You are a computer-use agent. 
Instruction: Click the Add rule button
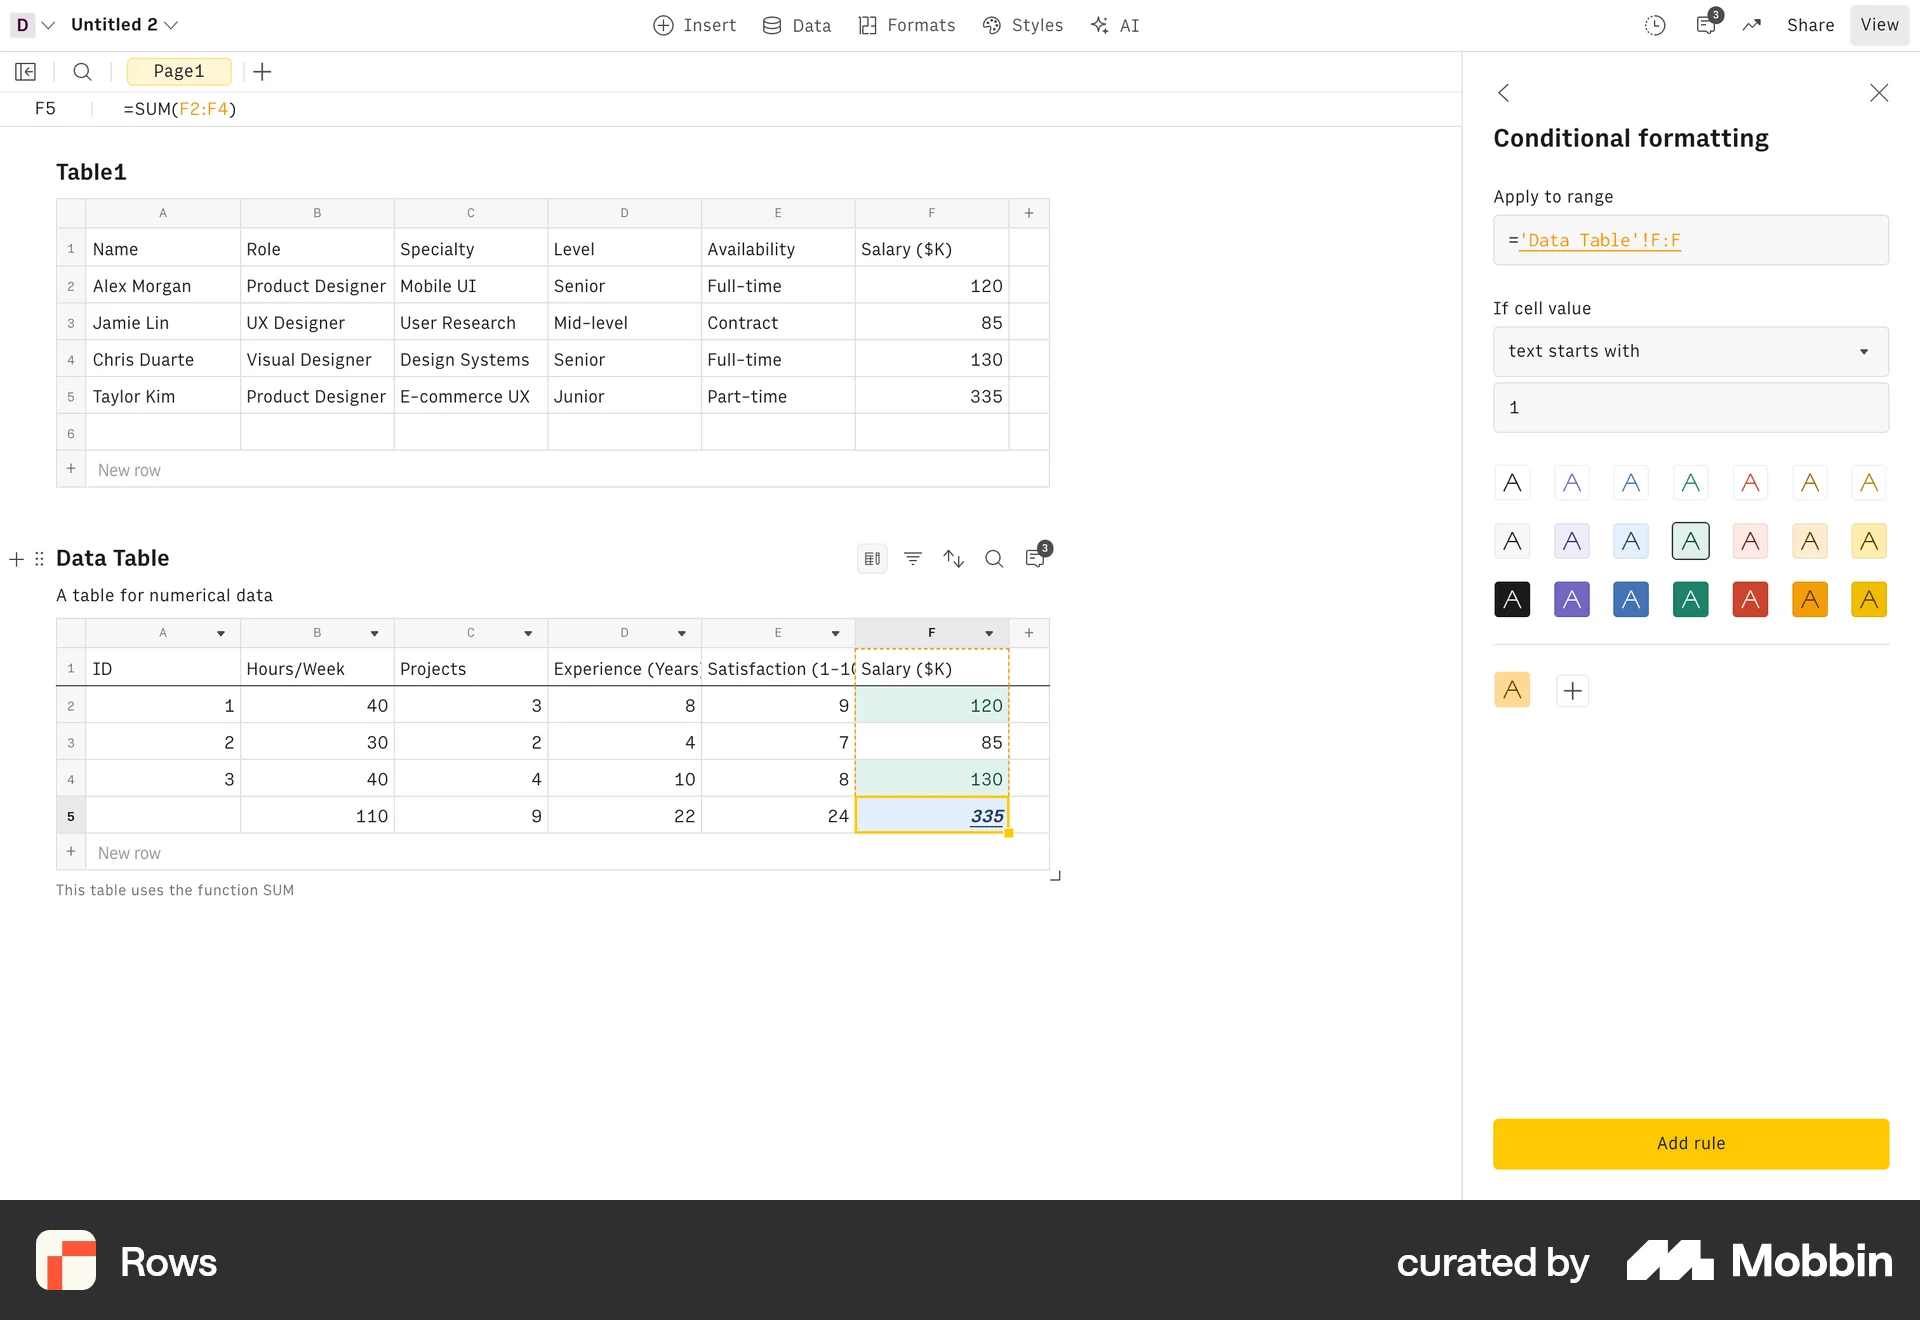1690,1143
